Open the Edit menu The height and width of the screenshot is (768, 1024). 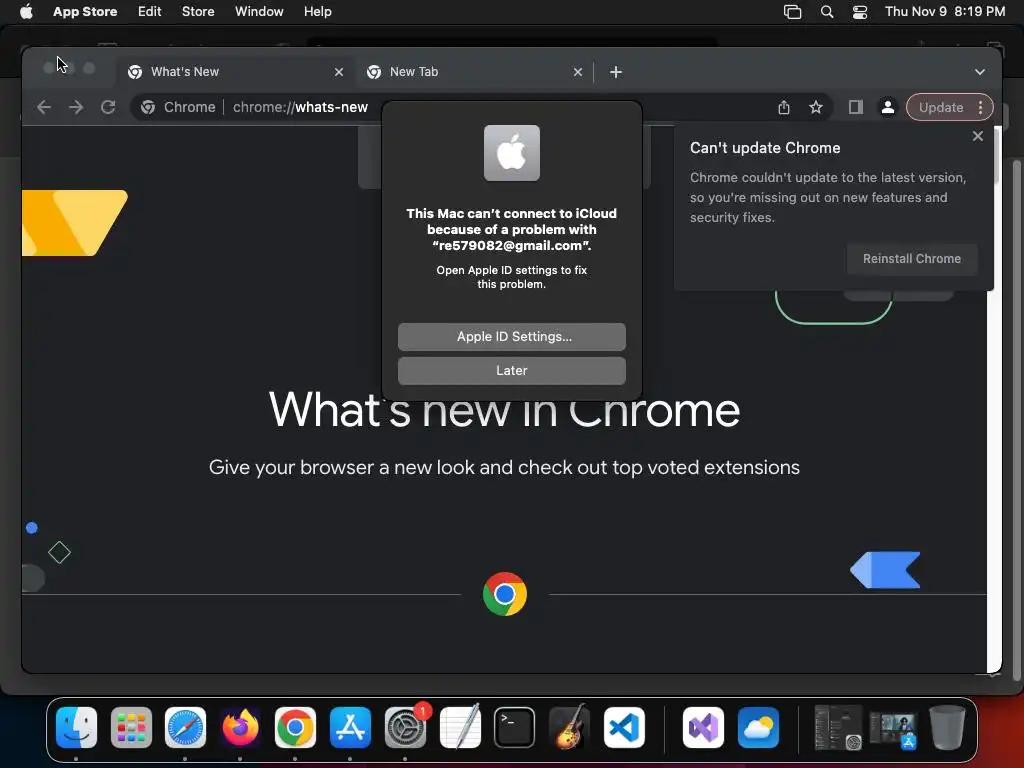pyautogui.click(x=150, y=11)
